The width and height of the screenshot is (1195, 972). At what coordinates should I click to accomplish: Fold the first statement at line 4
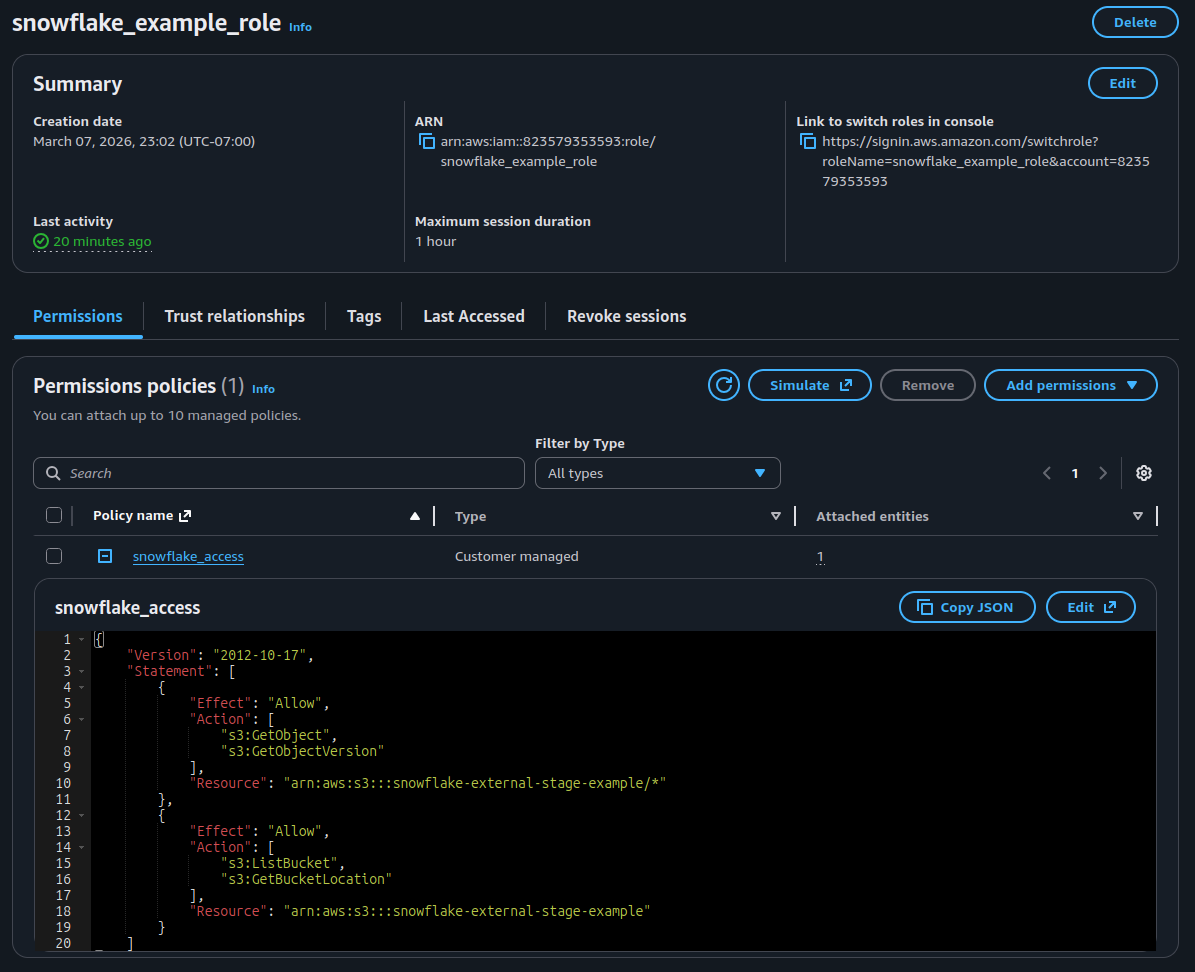coord(82,688)
